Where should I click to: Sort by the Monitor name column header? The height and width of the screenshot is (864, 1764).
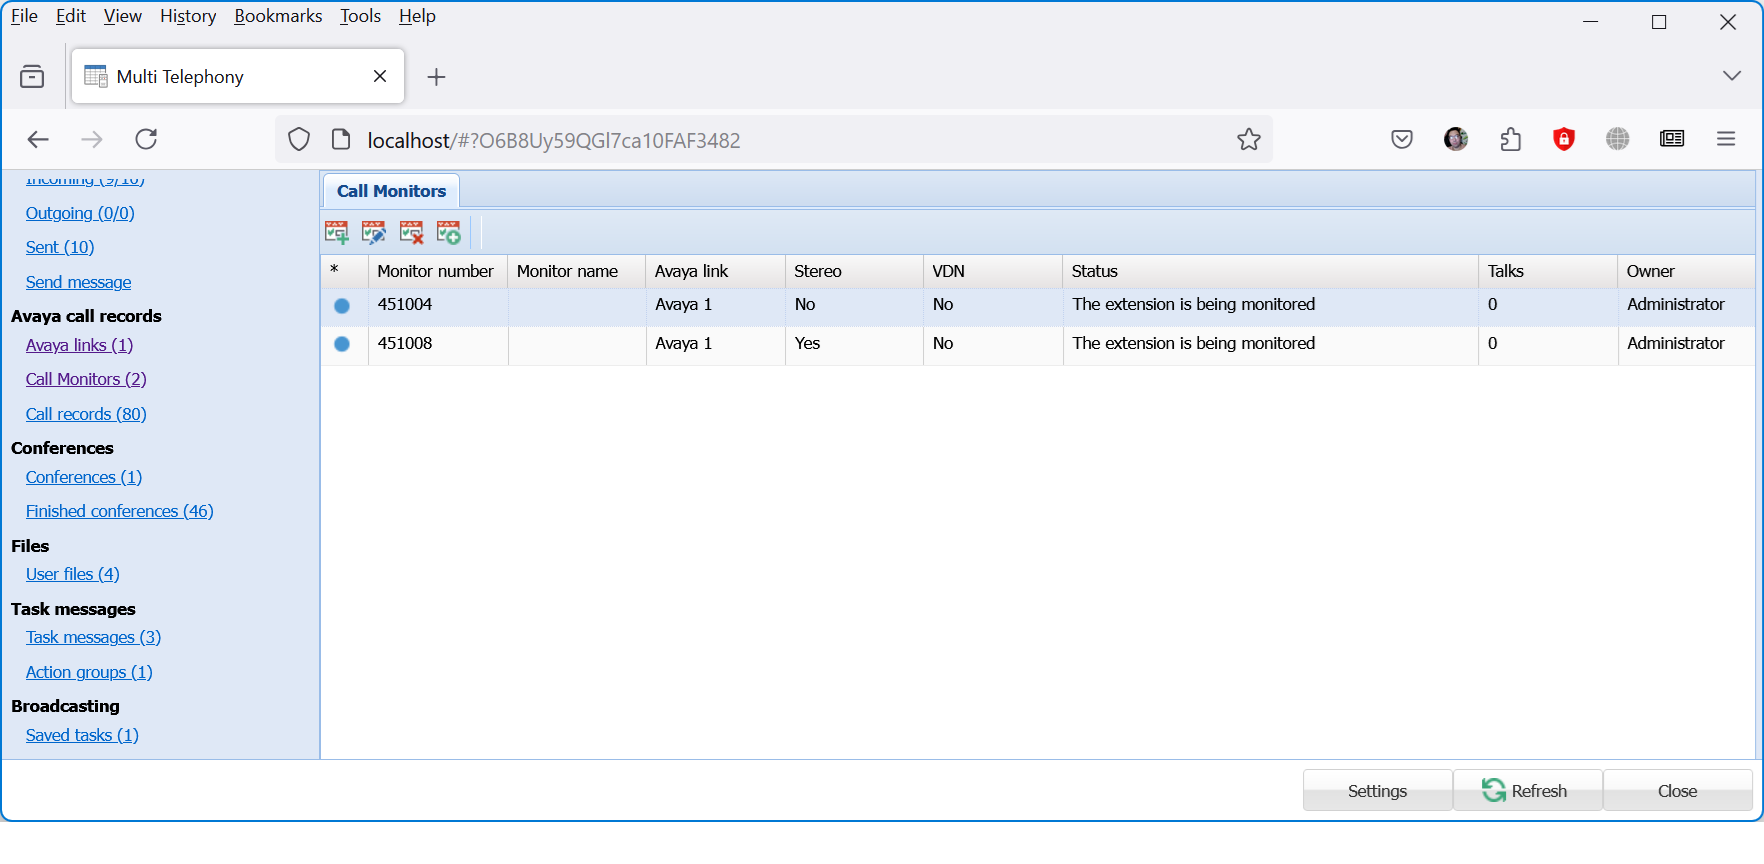(577, 271)
